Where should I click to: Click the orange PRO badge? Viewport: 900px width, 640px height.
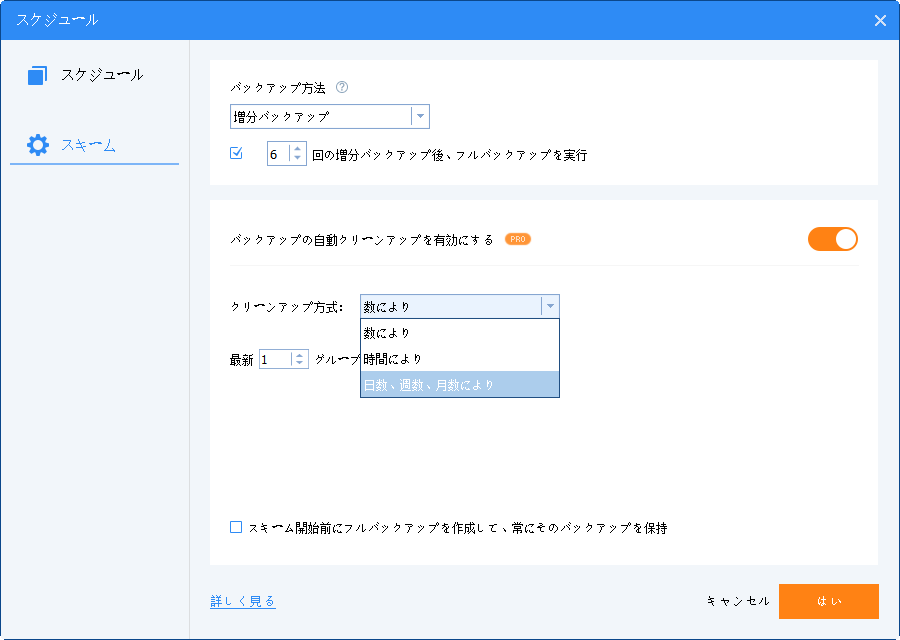[x=518, y=239]
